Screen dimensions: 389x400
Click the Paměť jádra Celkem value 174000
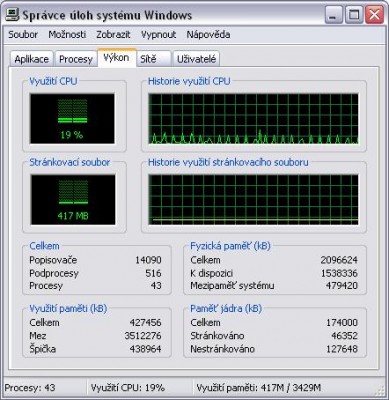[342, 323]
